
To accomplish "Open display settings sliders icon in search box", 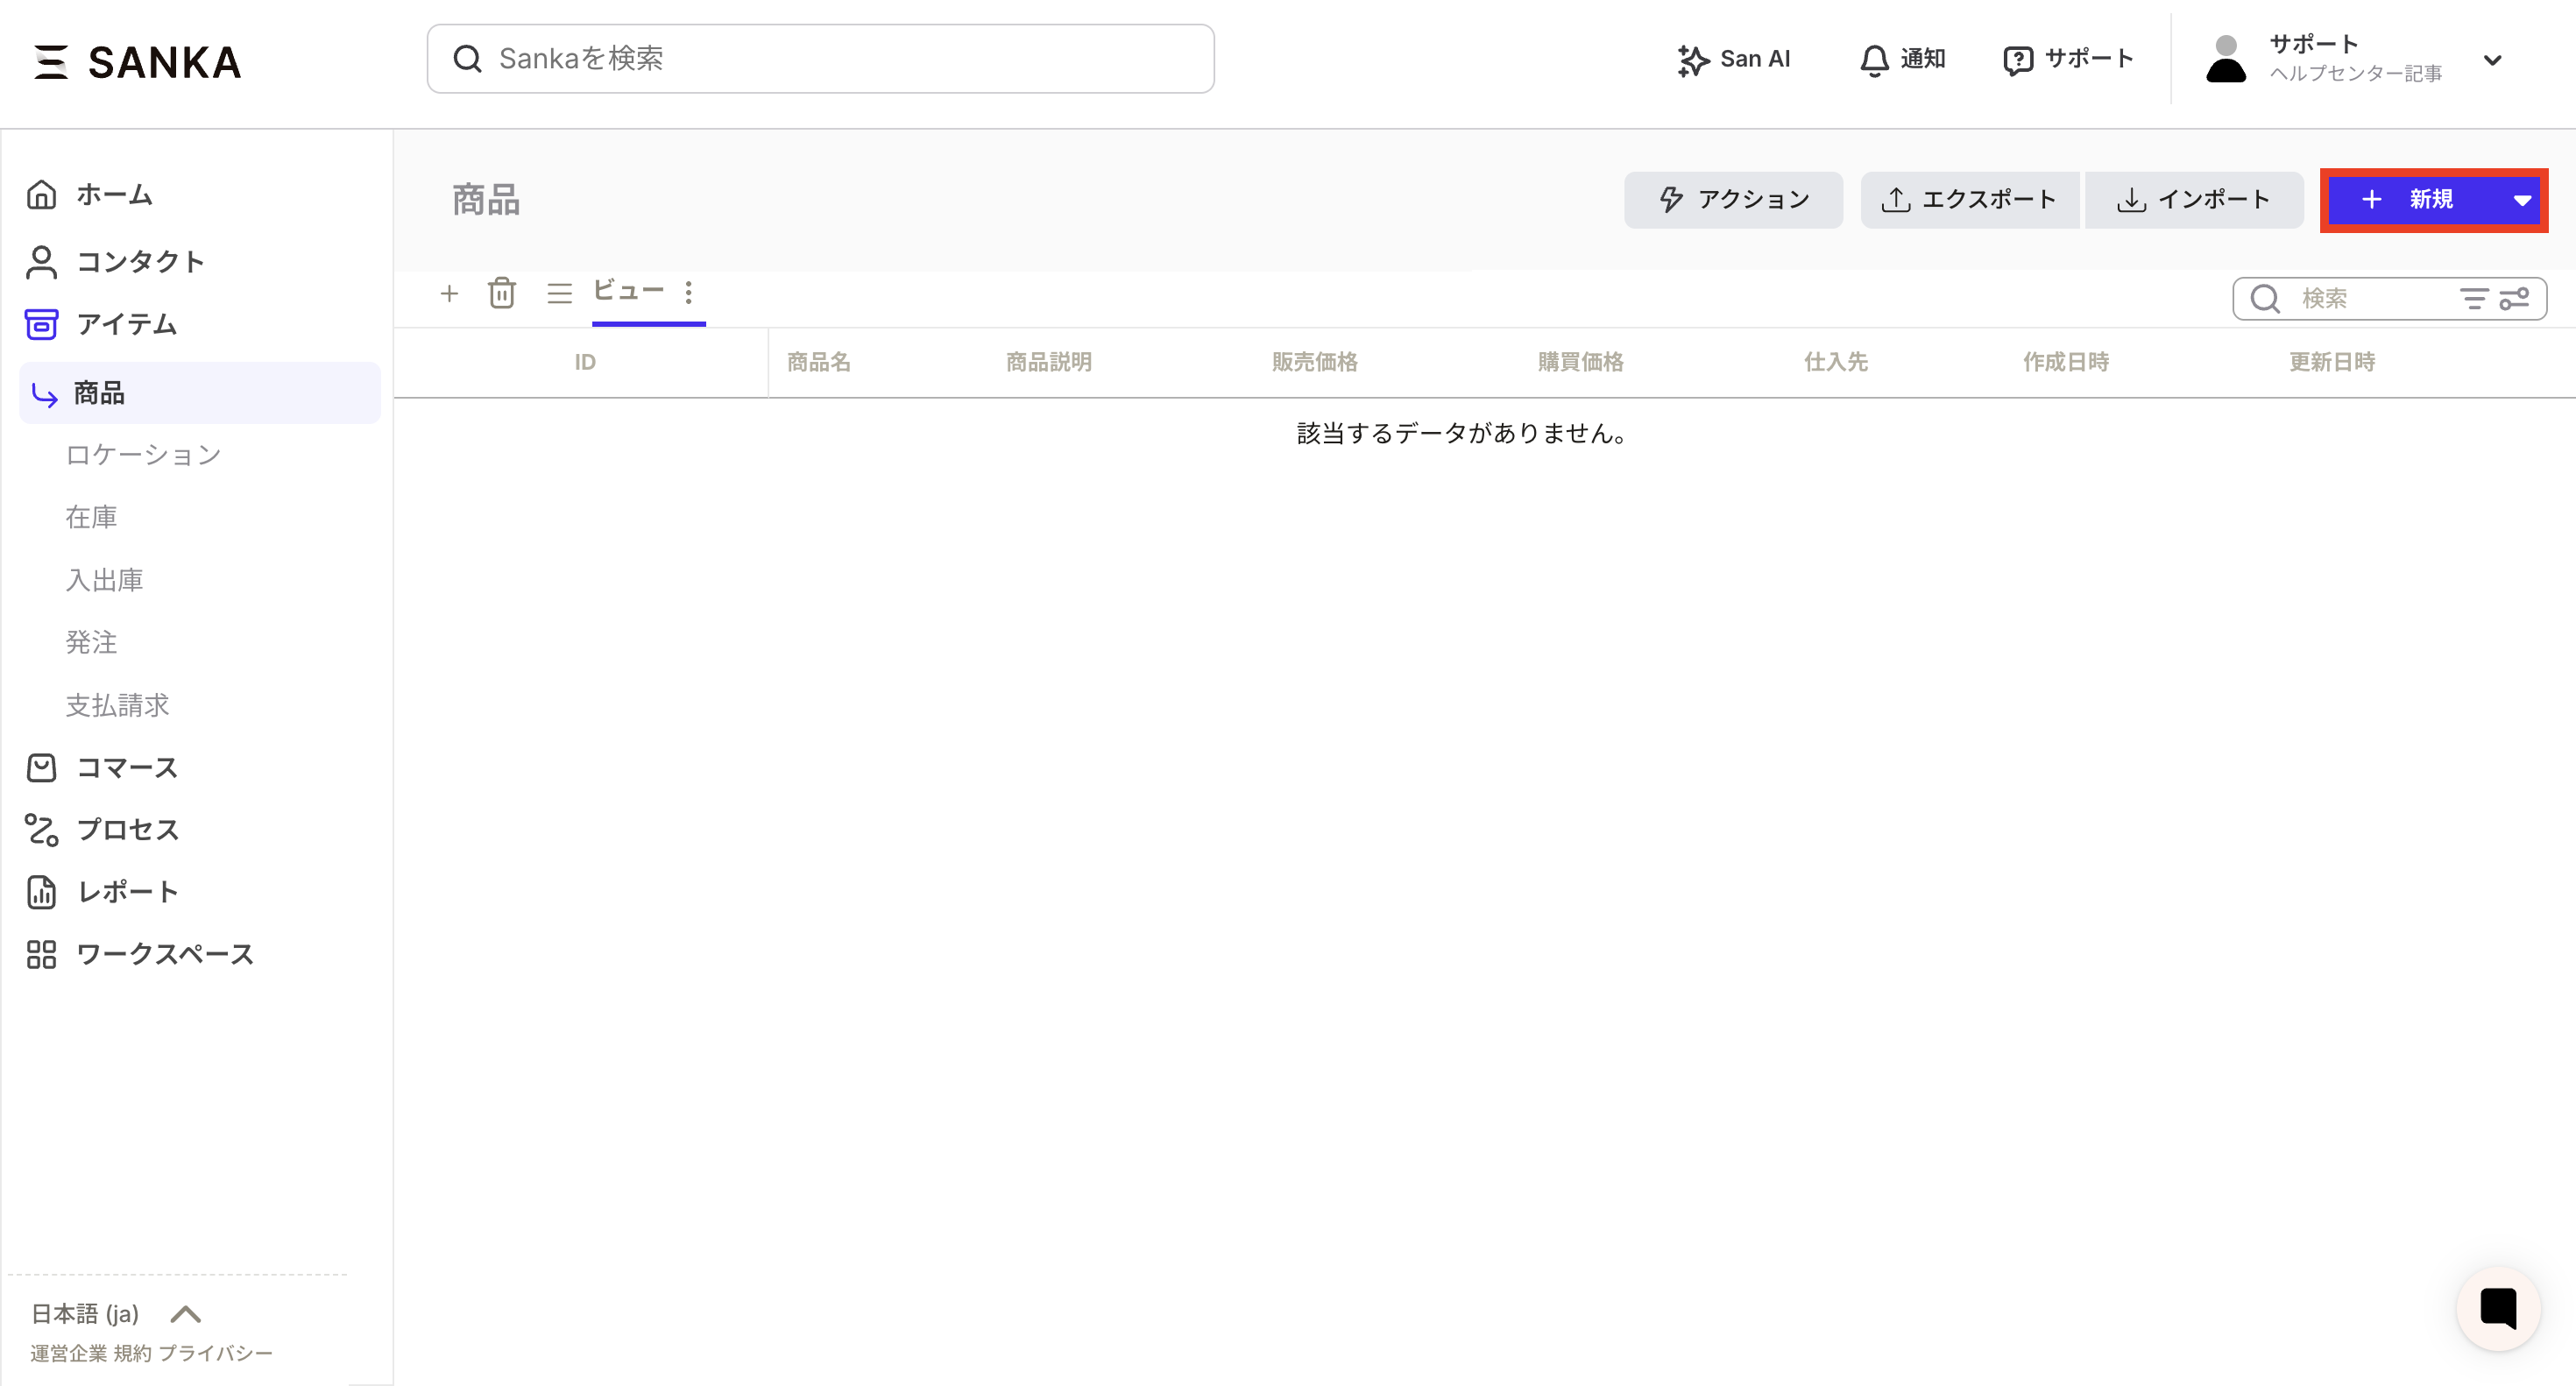I will 2514,298.
